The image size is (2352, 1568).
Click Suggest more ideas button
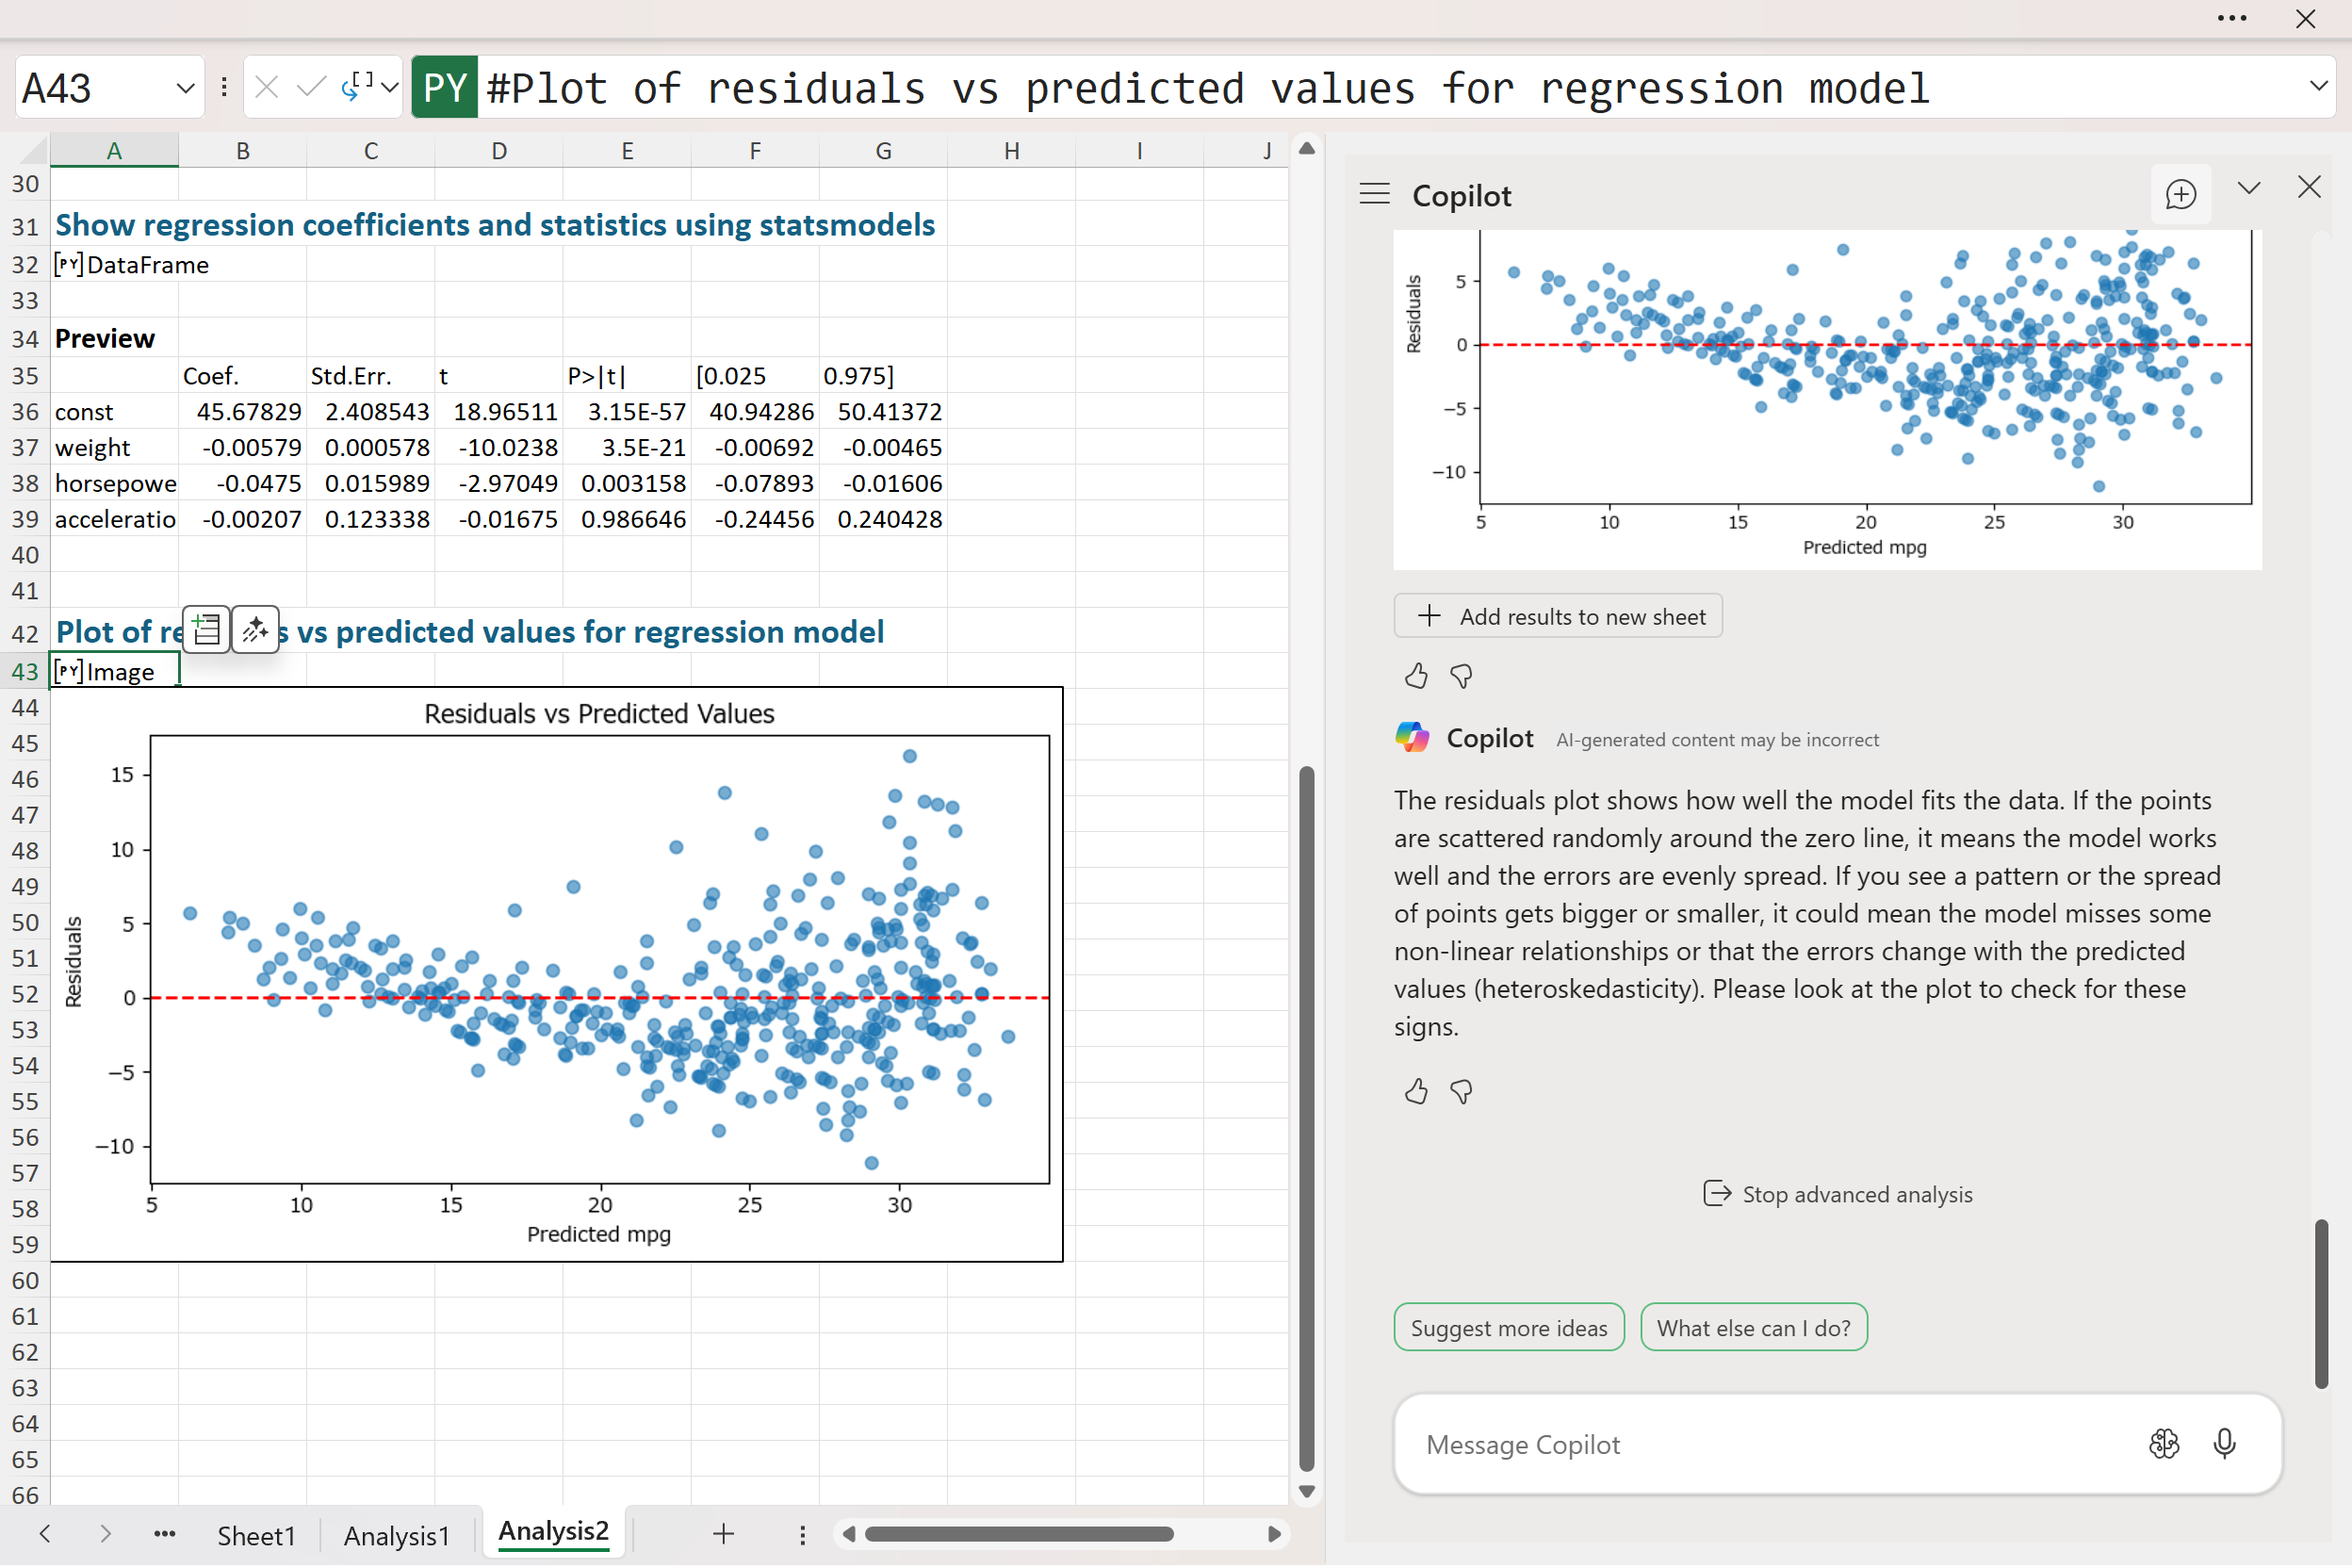coord(1508,1328)
